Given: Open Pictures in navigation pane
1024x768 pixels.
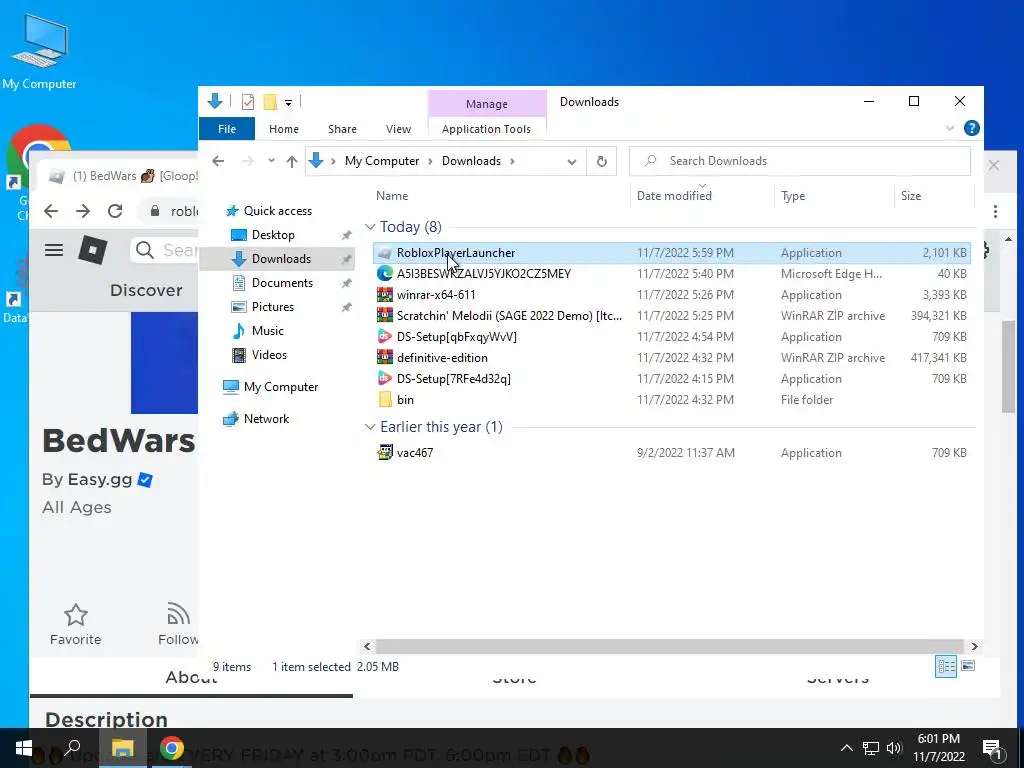Looking at the screenshot, I should [272, 307].
